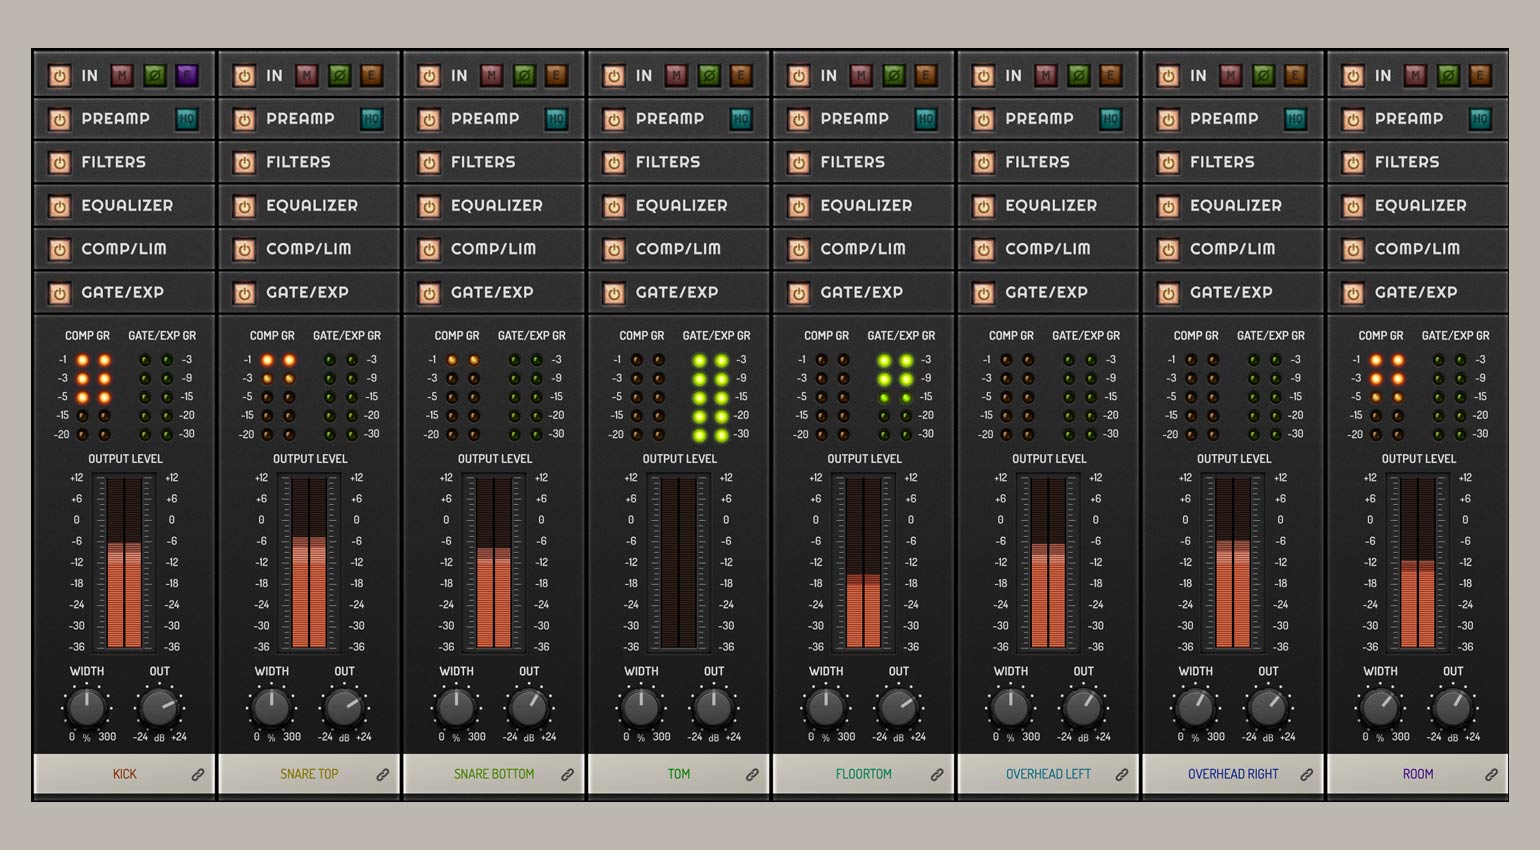Click the ROOM COMP GR meter LEDs
The width and height of the screenshot is (1540, 850).
(1387, 397)
